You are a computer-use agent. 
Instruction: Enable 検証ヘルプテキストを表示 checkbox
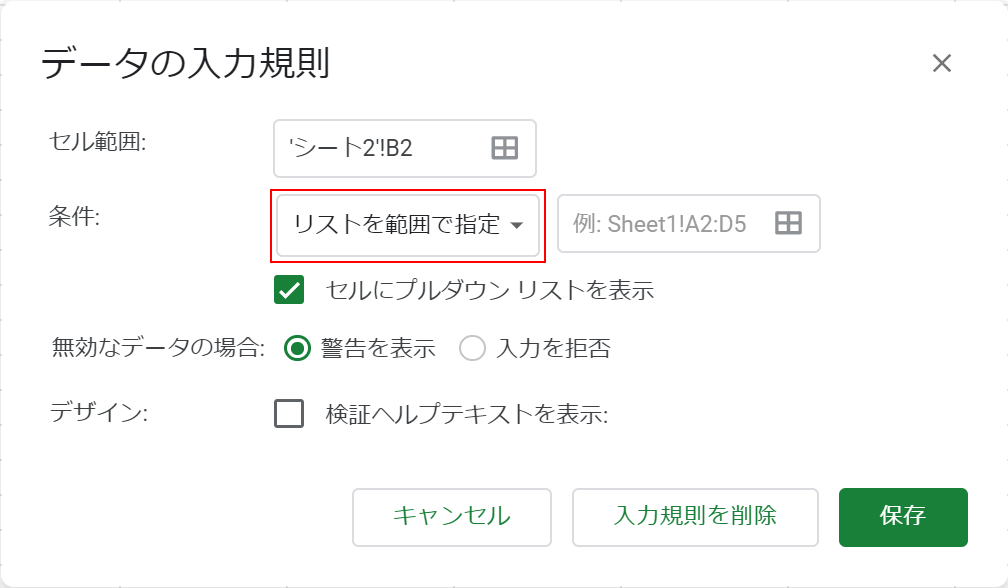[290, 414]
